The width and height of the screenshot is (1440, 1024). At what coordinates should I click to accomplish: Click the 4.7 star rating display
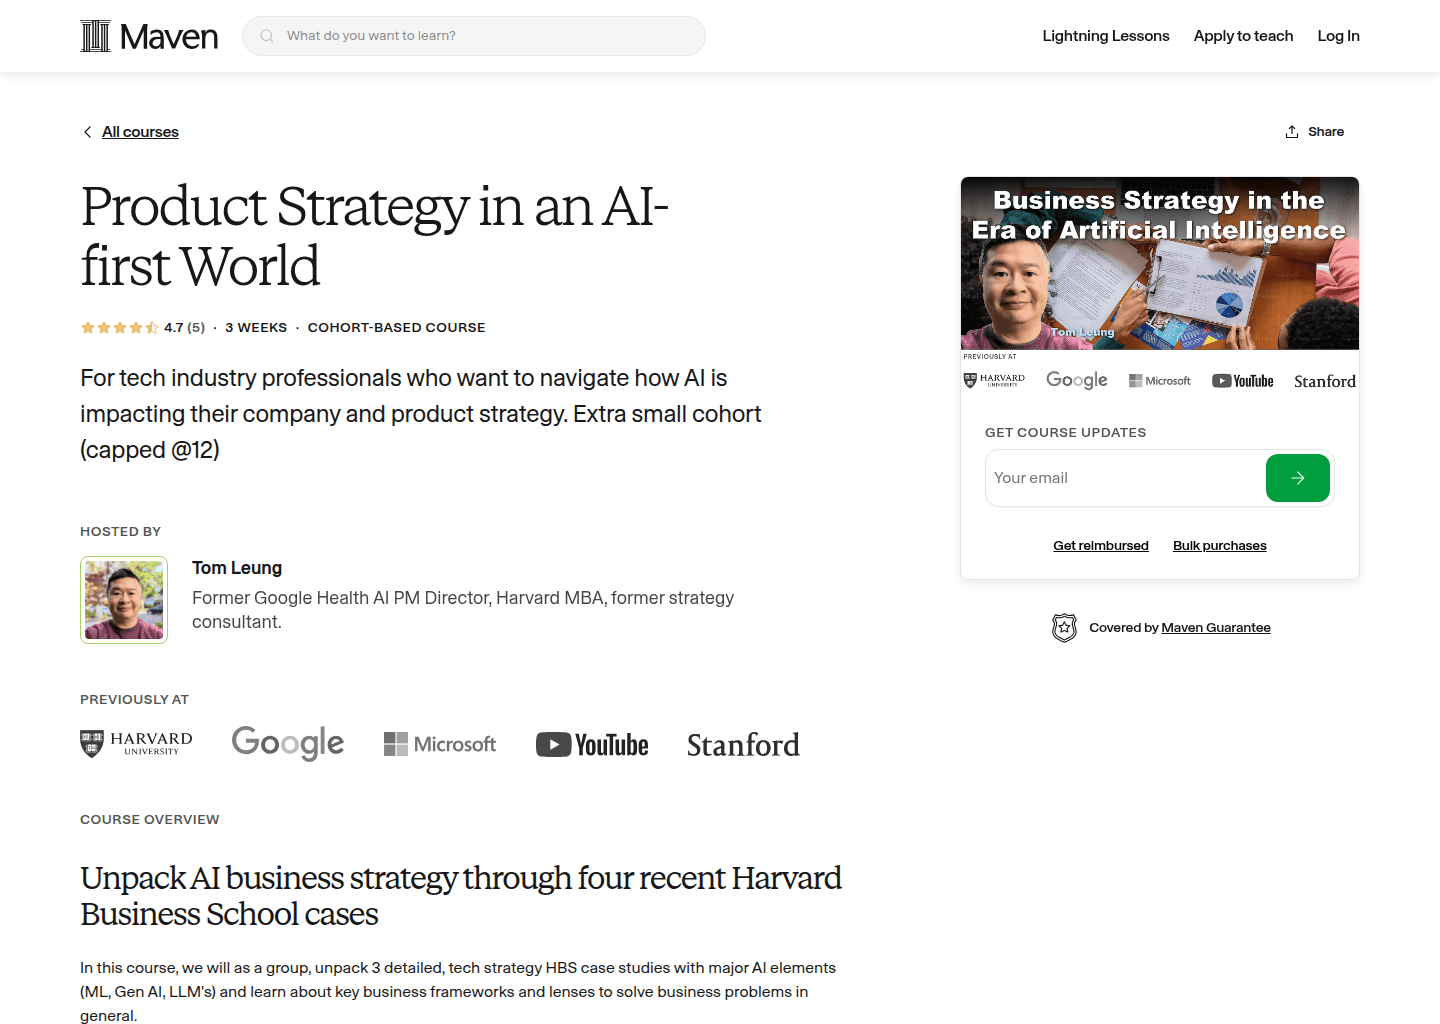point(140,327)
